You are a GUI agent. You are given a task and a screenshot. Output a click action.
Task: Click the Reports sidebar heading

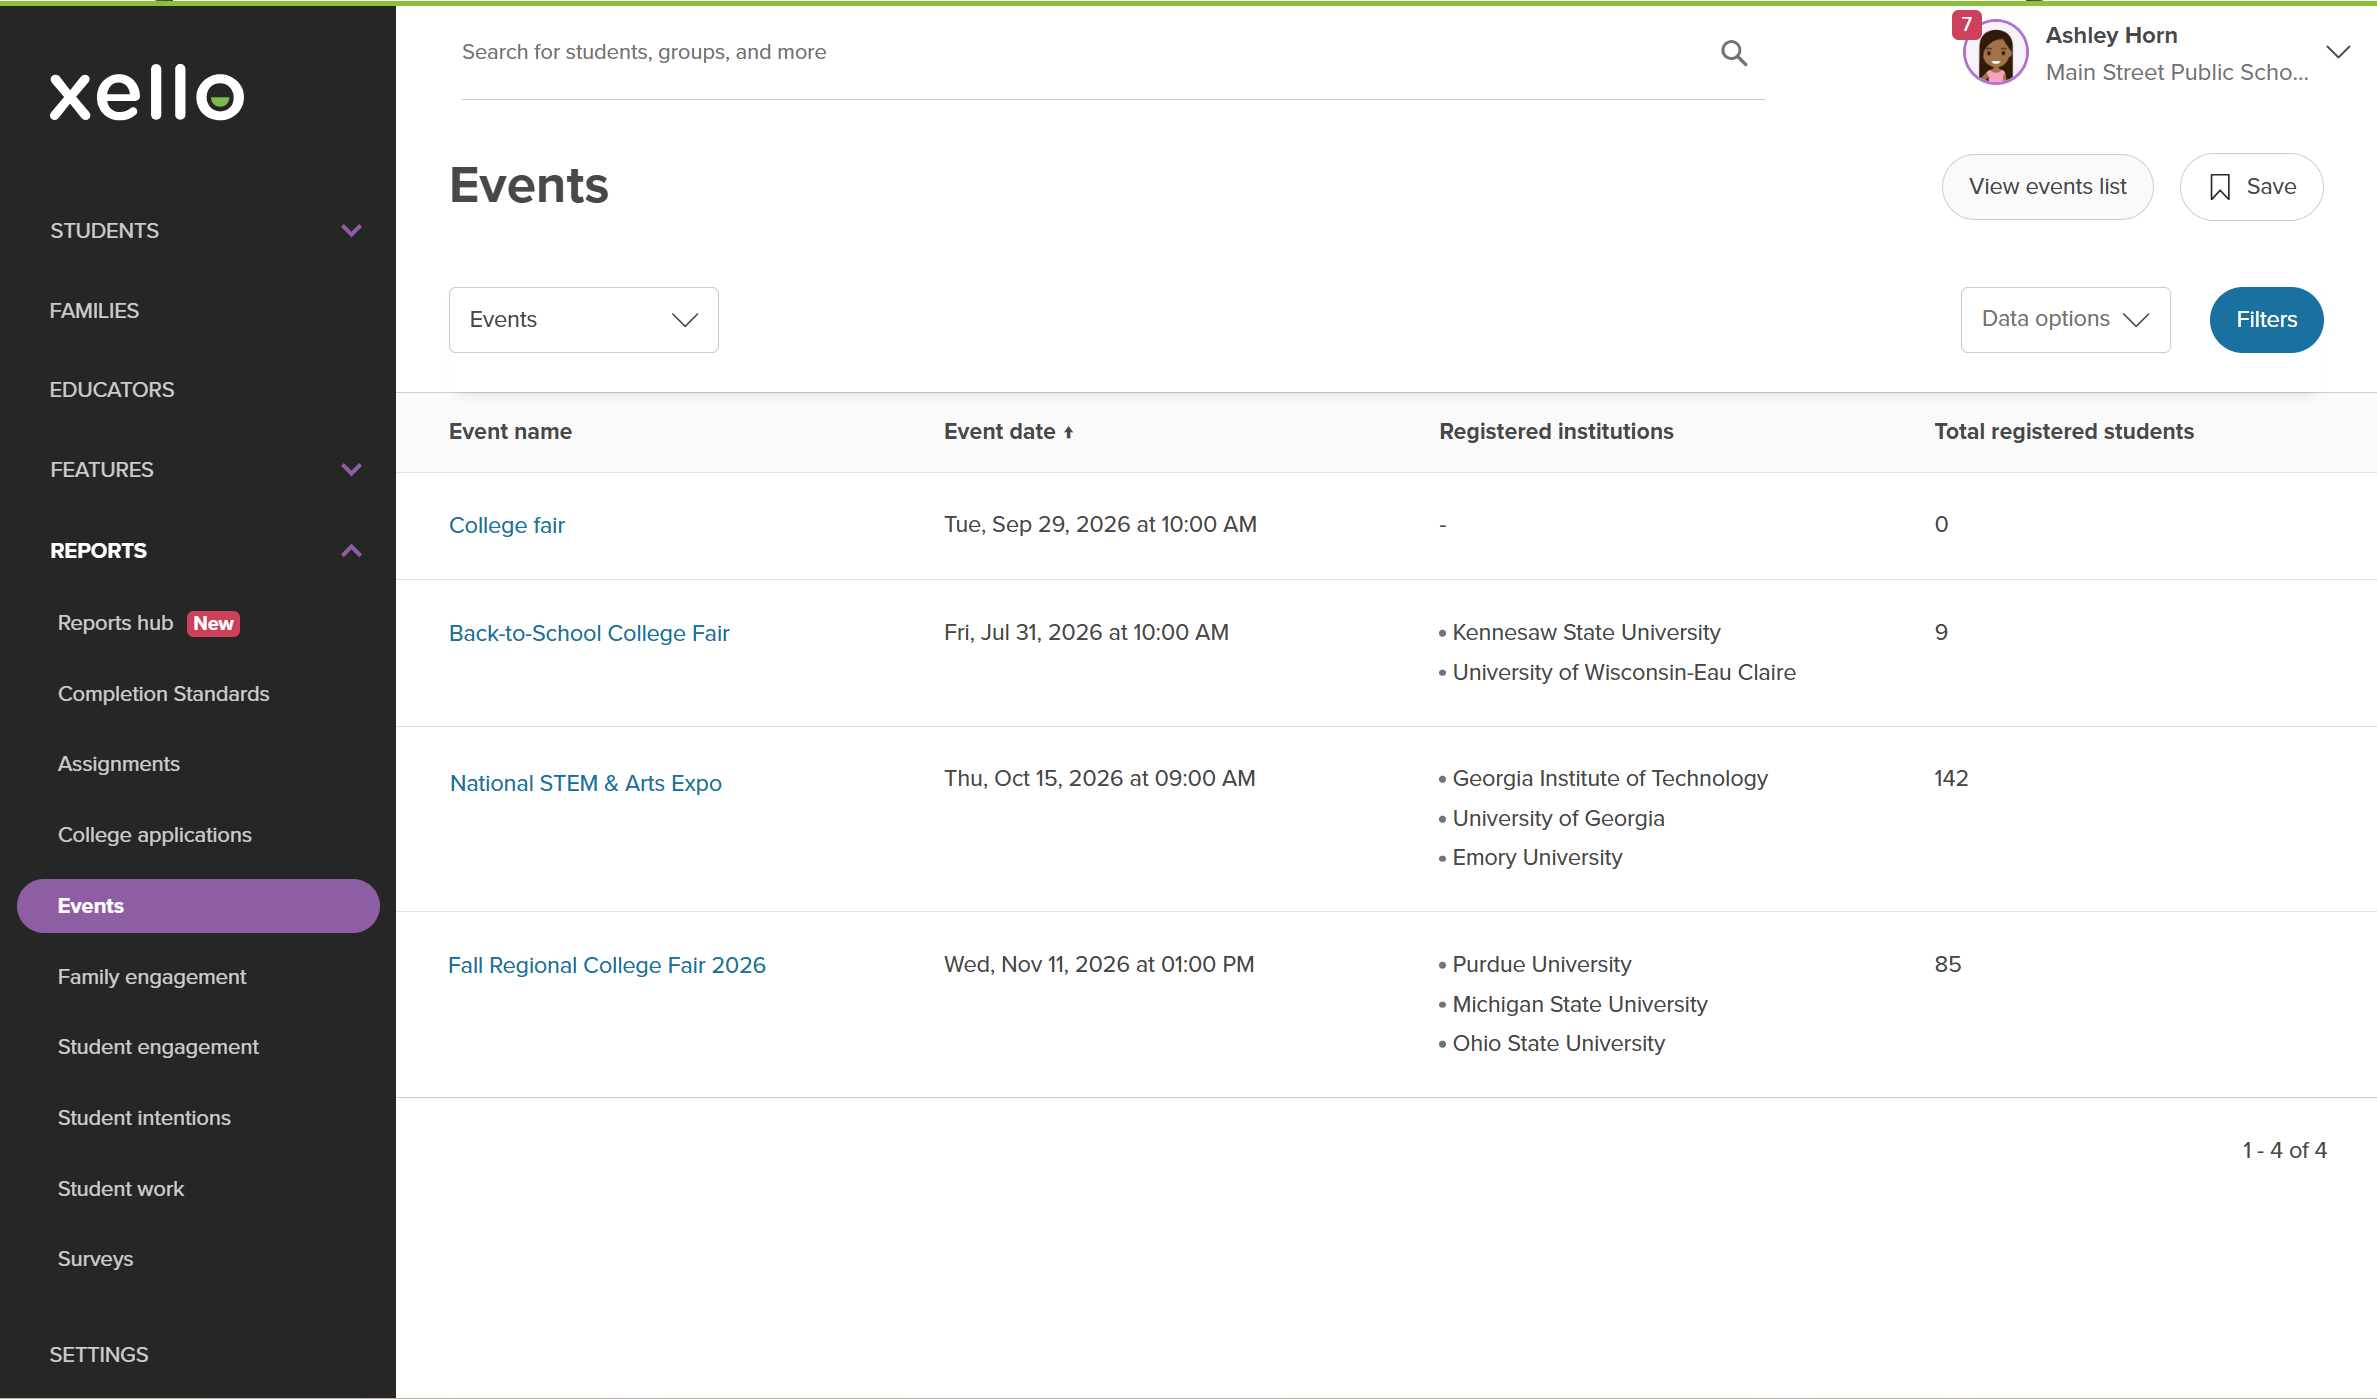98,551
